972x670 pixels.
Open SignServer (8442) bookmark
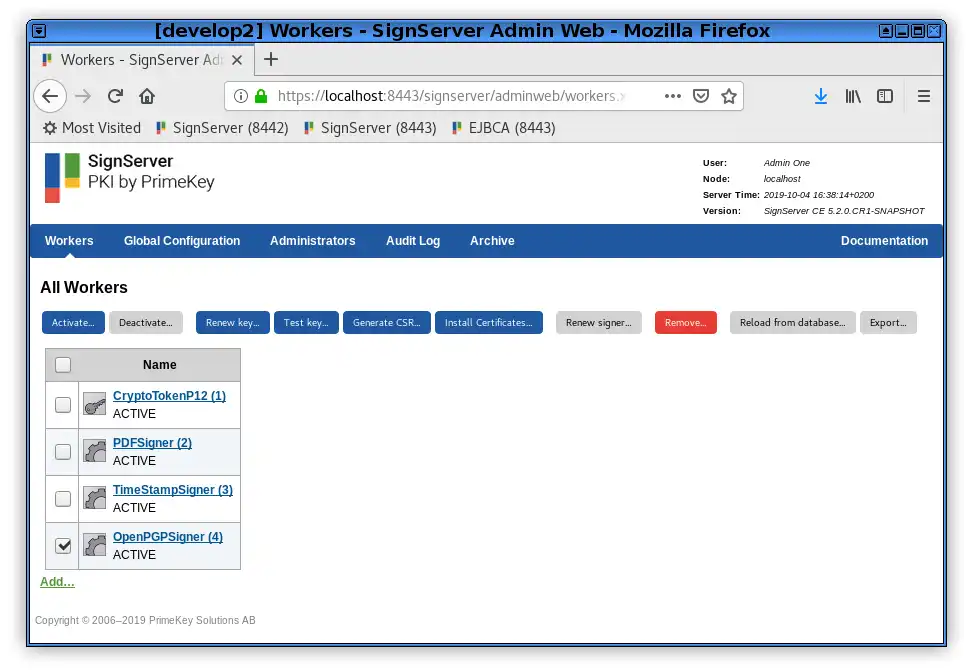click(222, 128)
